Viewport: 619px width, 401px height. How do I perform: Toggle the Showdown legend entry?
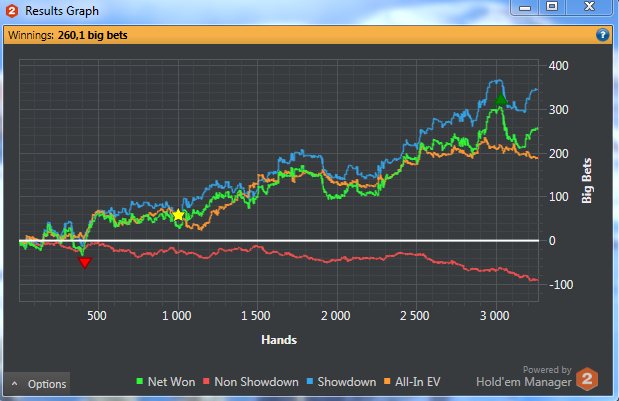click(x=341, y=382)
